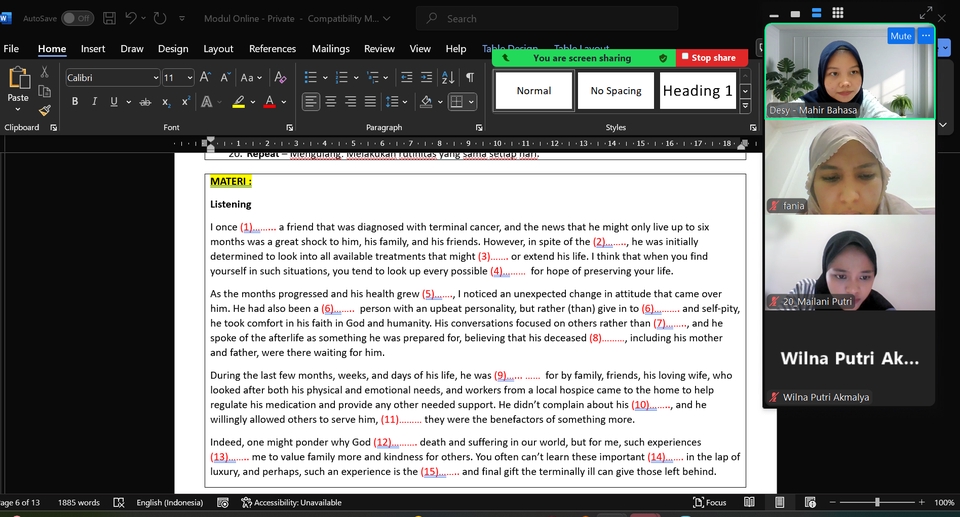
Task: Open Customize Quick Access Toolbar dropdown
Action: (182, 19)
